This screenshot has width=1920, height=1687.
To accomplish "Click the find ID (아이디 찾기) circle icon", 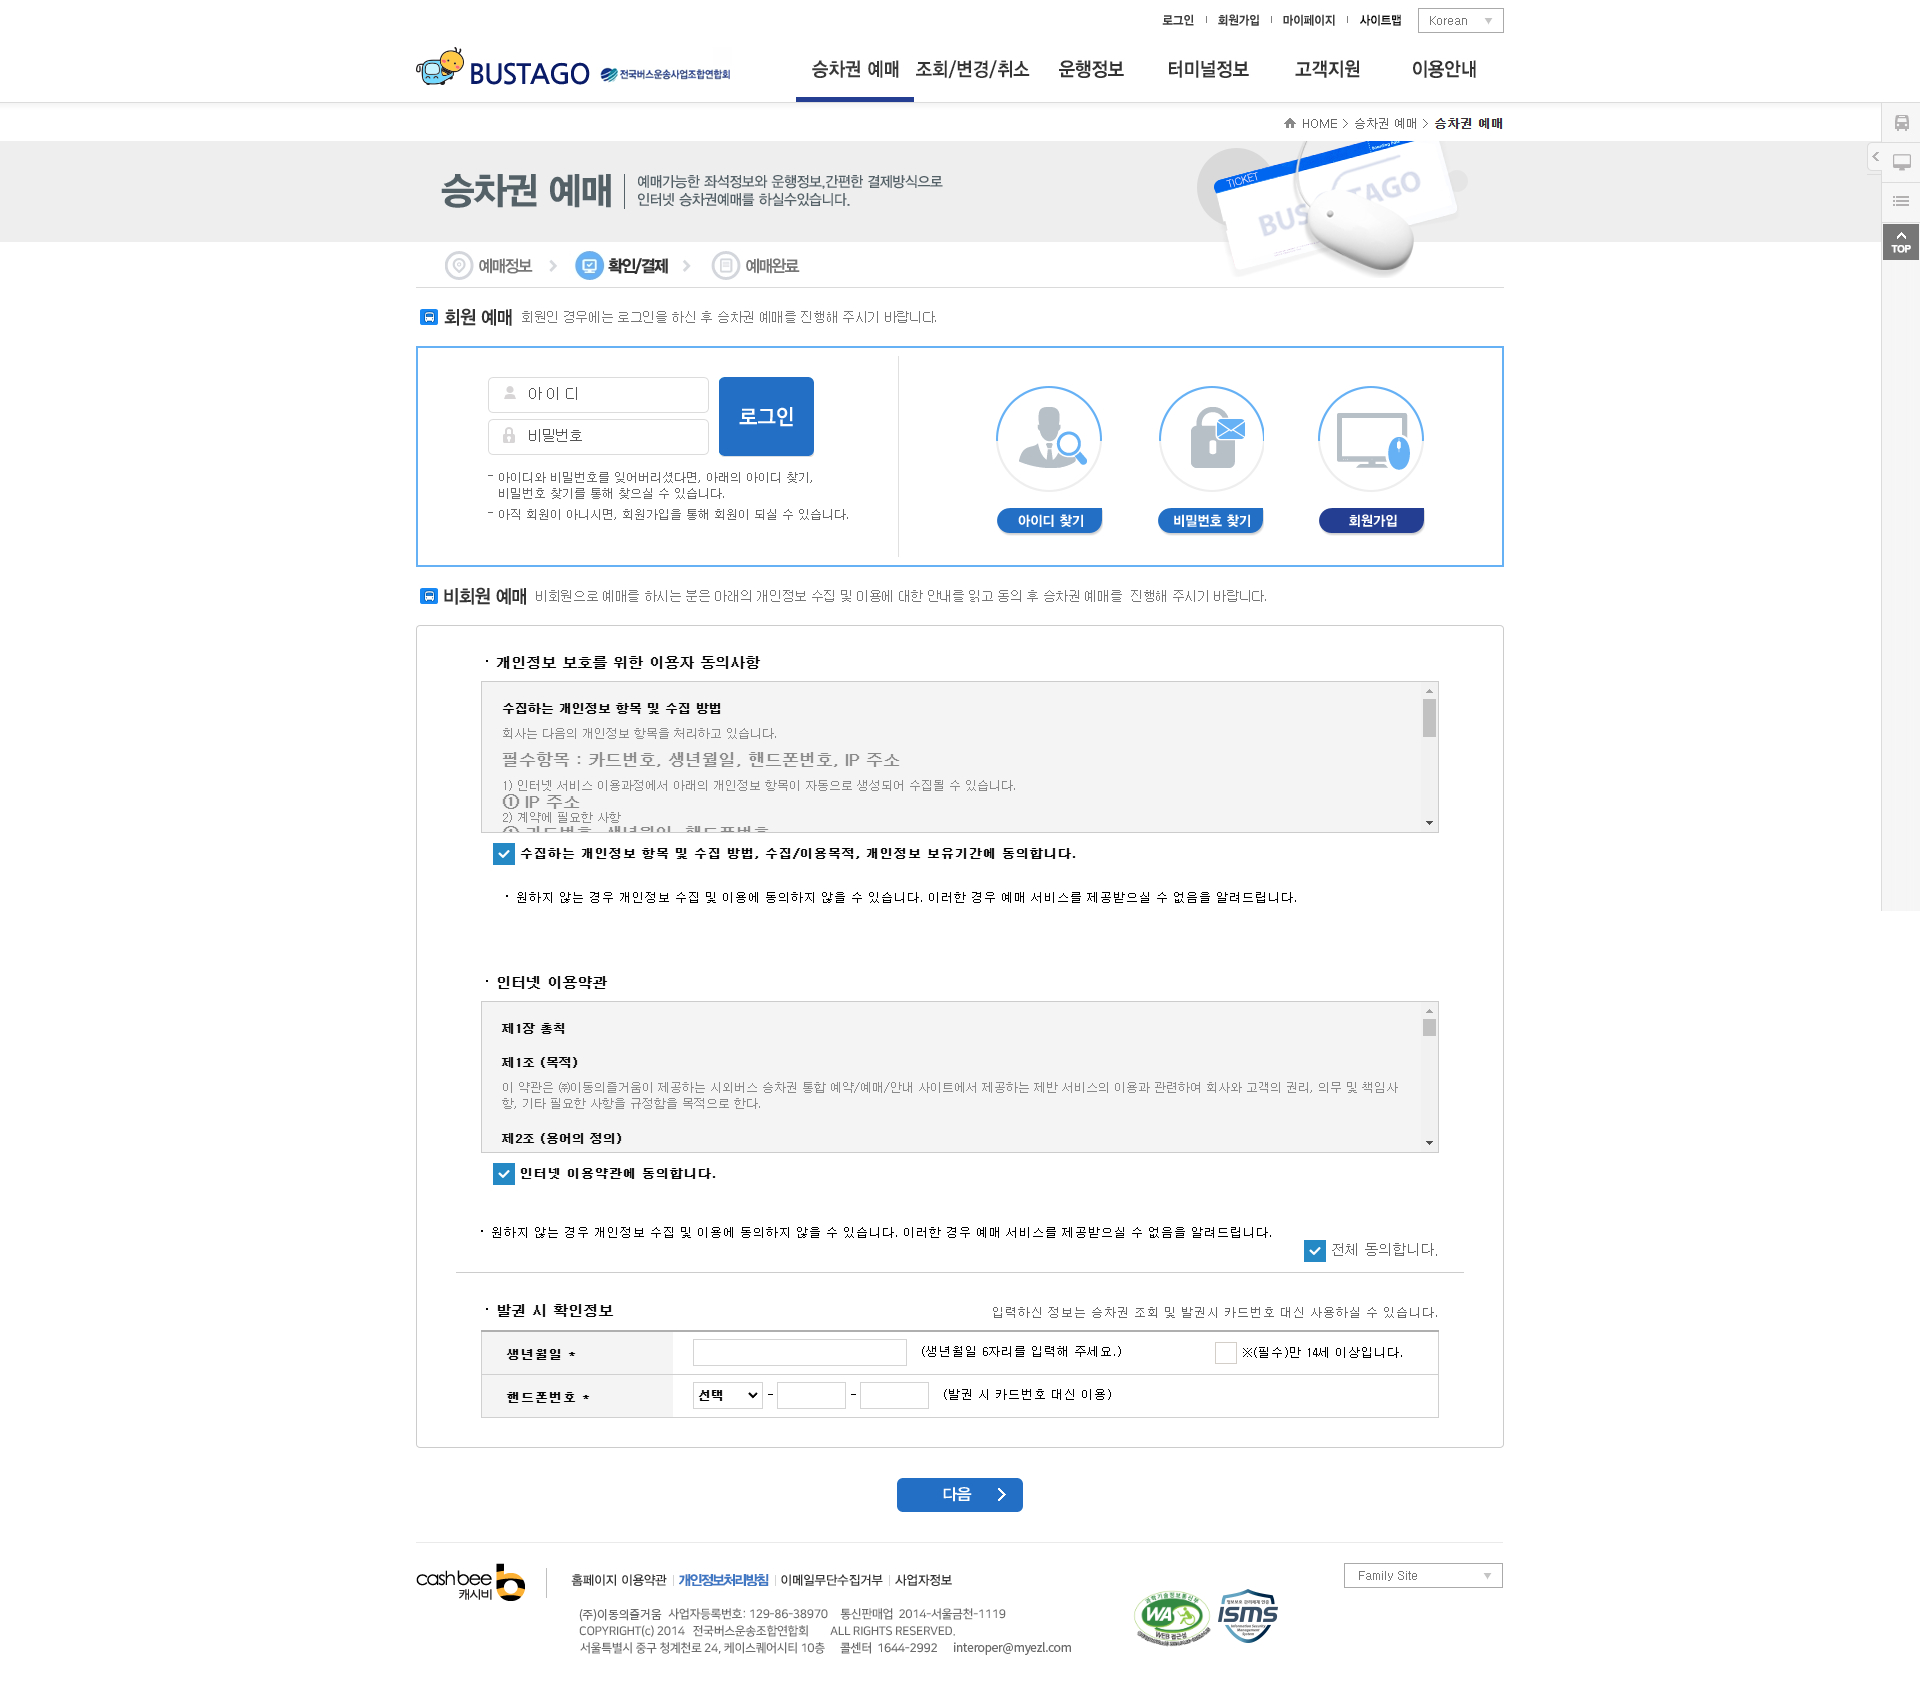I will point(1049,439).
